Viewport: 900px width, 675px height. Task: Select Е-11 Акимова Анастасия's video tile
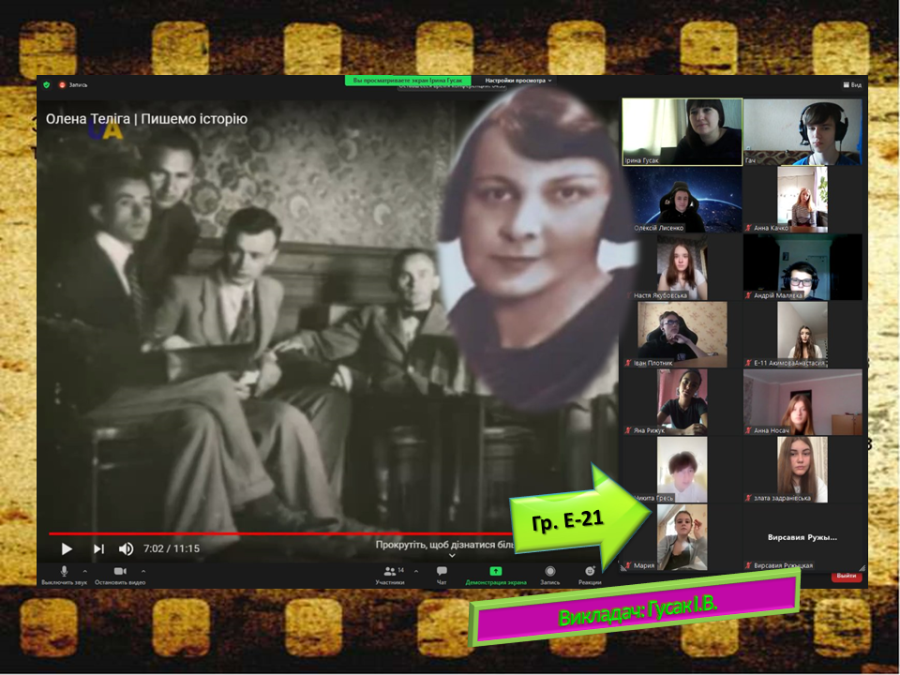(803, 335)
